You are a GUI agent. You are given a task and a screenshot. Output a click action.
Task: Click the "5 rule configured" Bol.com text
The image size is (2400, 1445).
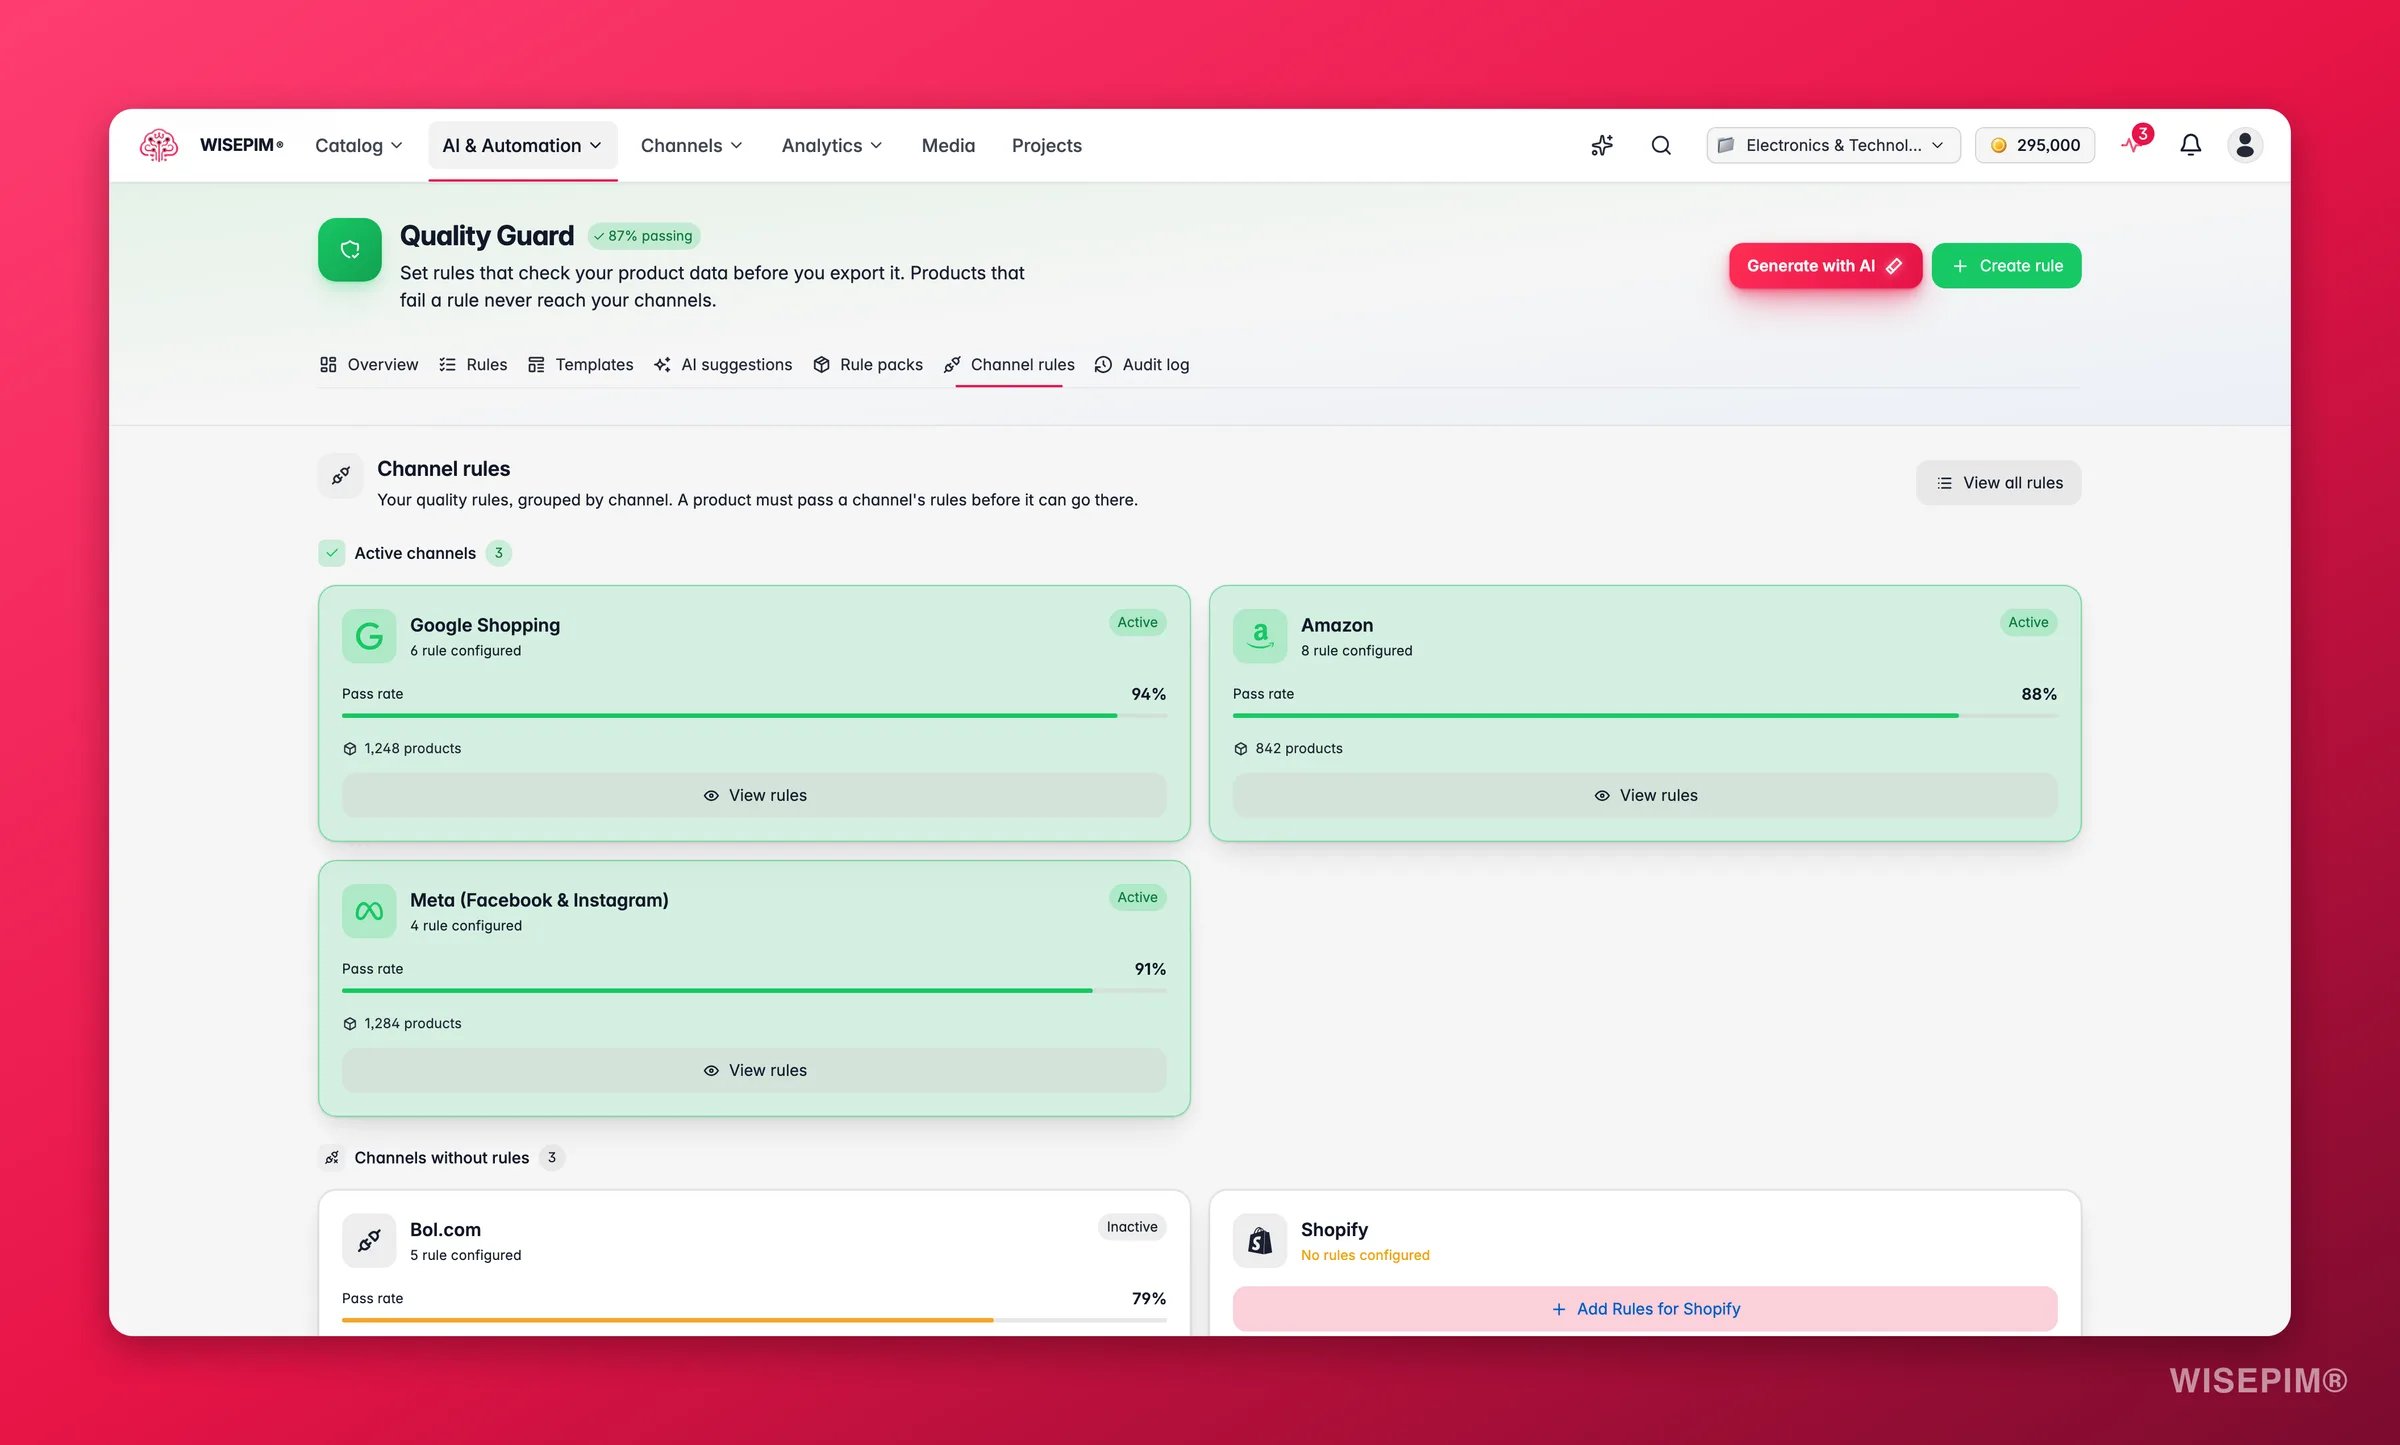(x=466, y=1256)
